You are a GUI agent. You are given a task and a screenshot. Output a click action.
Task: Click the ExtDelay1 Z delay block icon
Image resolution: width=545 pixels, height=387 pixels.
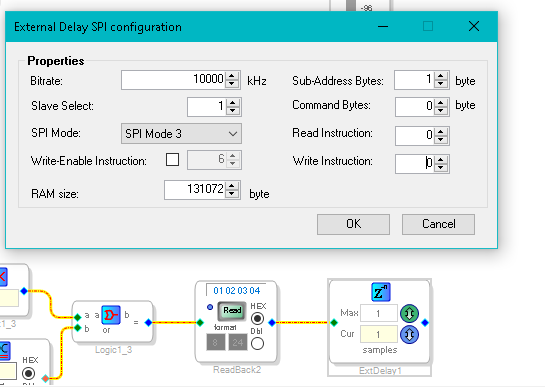(x=381, y=292)
